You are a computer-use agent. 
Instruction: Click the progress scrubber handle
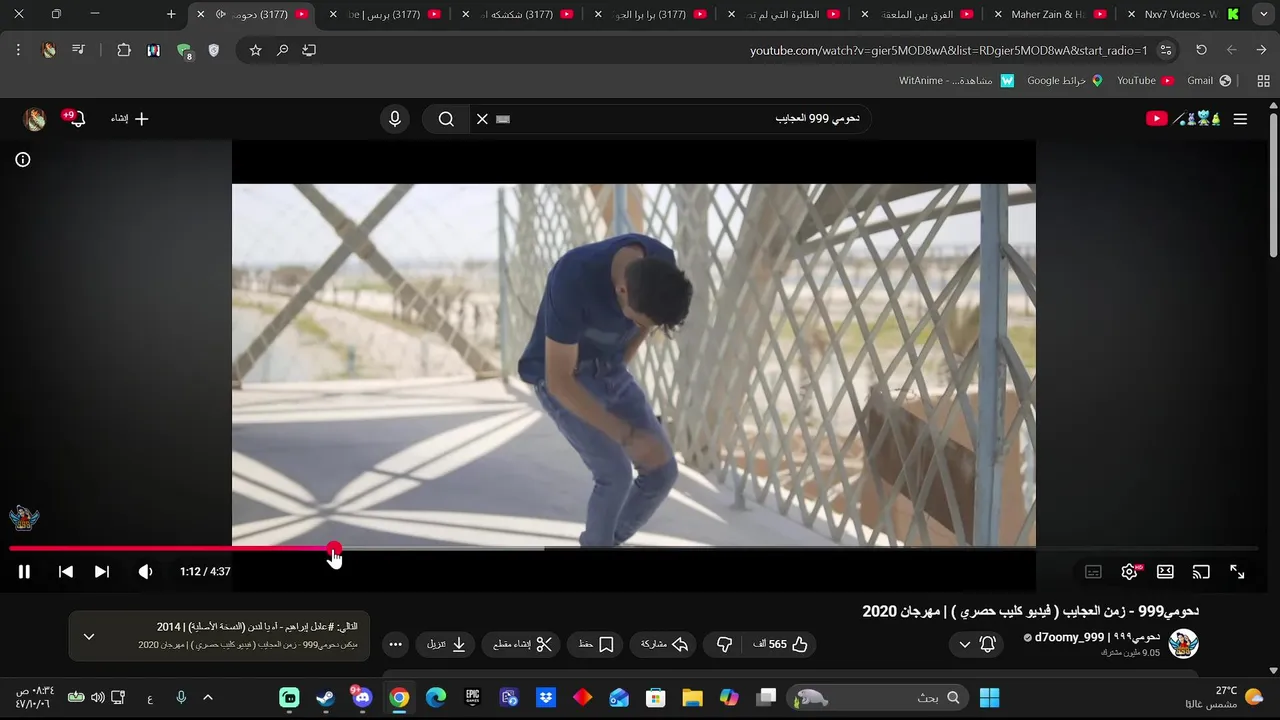[x=334, y=548]
